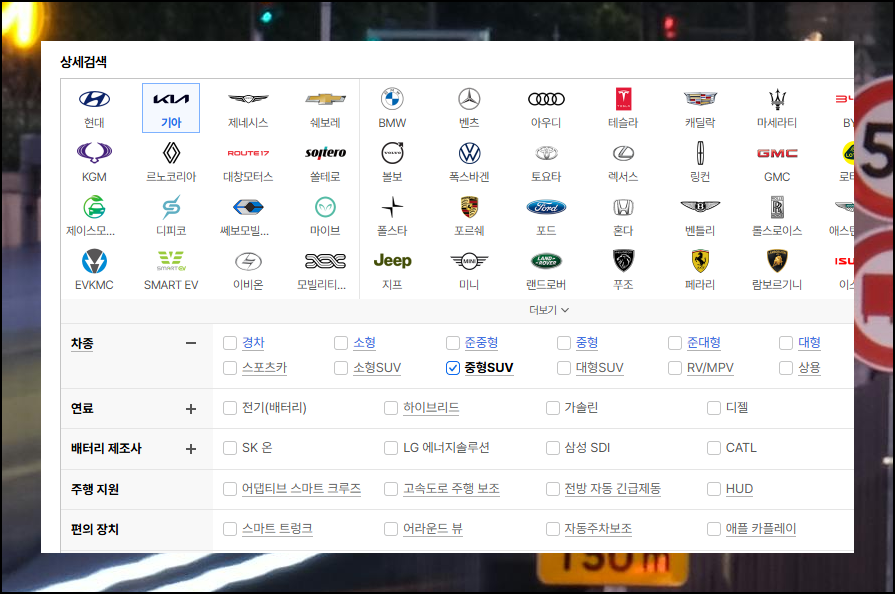Choose the Maserati (마세라티) trident logo
Screen dimensions: 895x594
click(777, 99)
